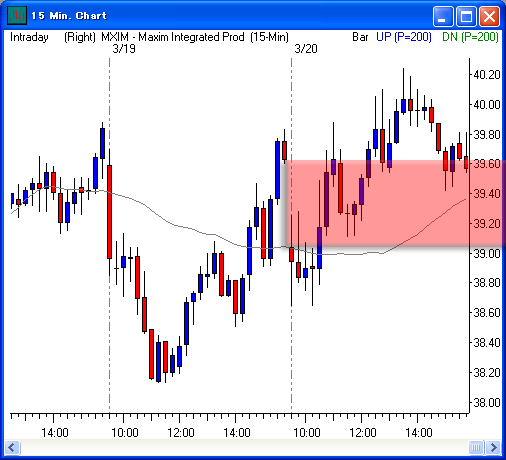Click the 39.20 price axis label
This screenshot has height=460, width=506.
pyautogui.click(x=487, y=224)
